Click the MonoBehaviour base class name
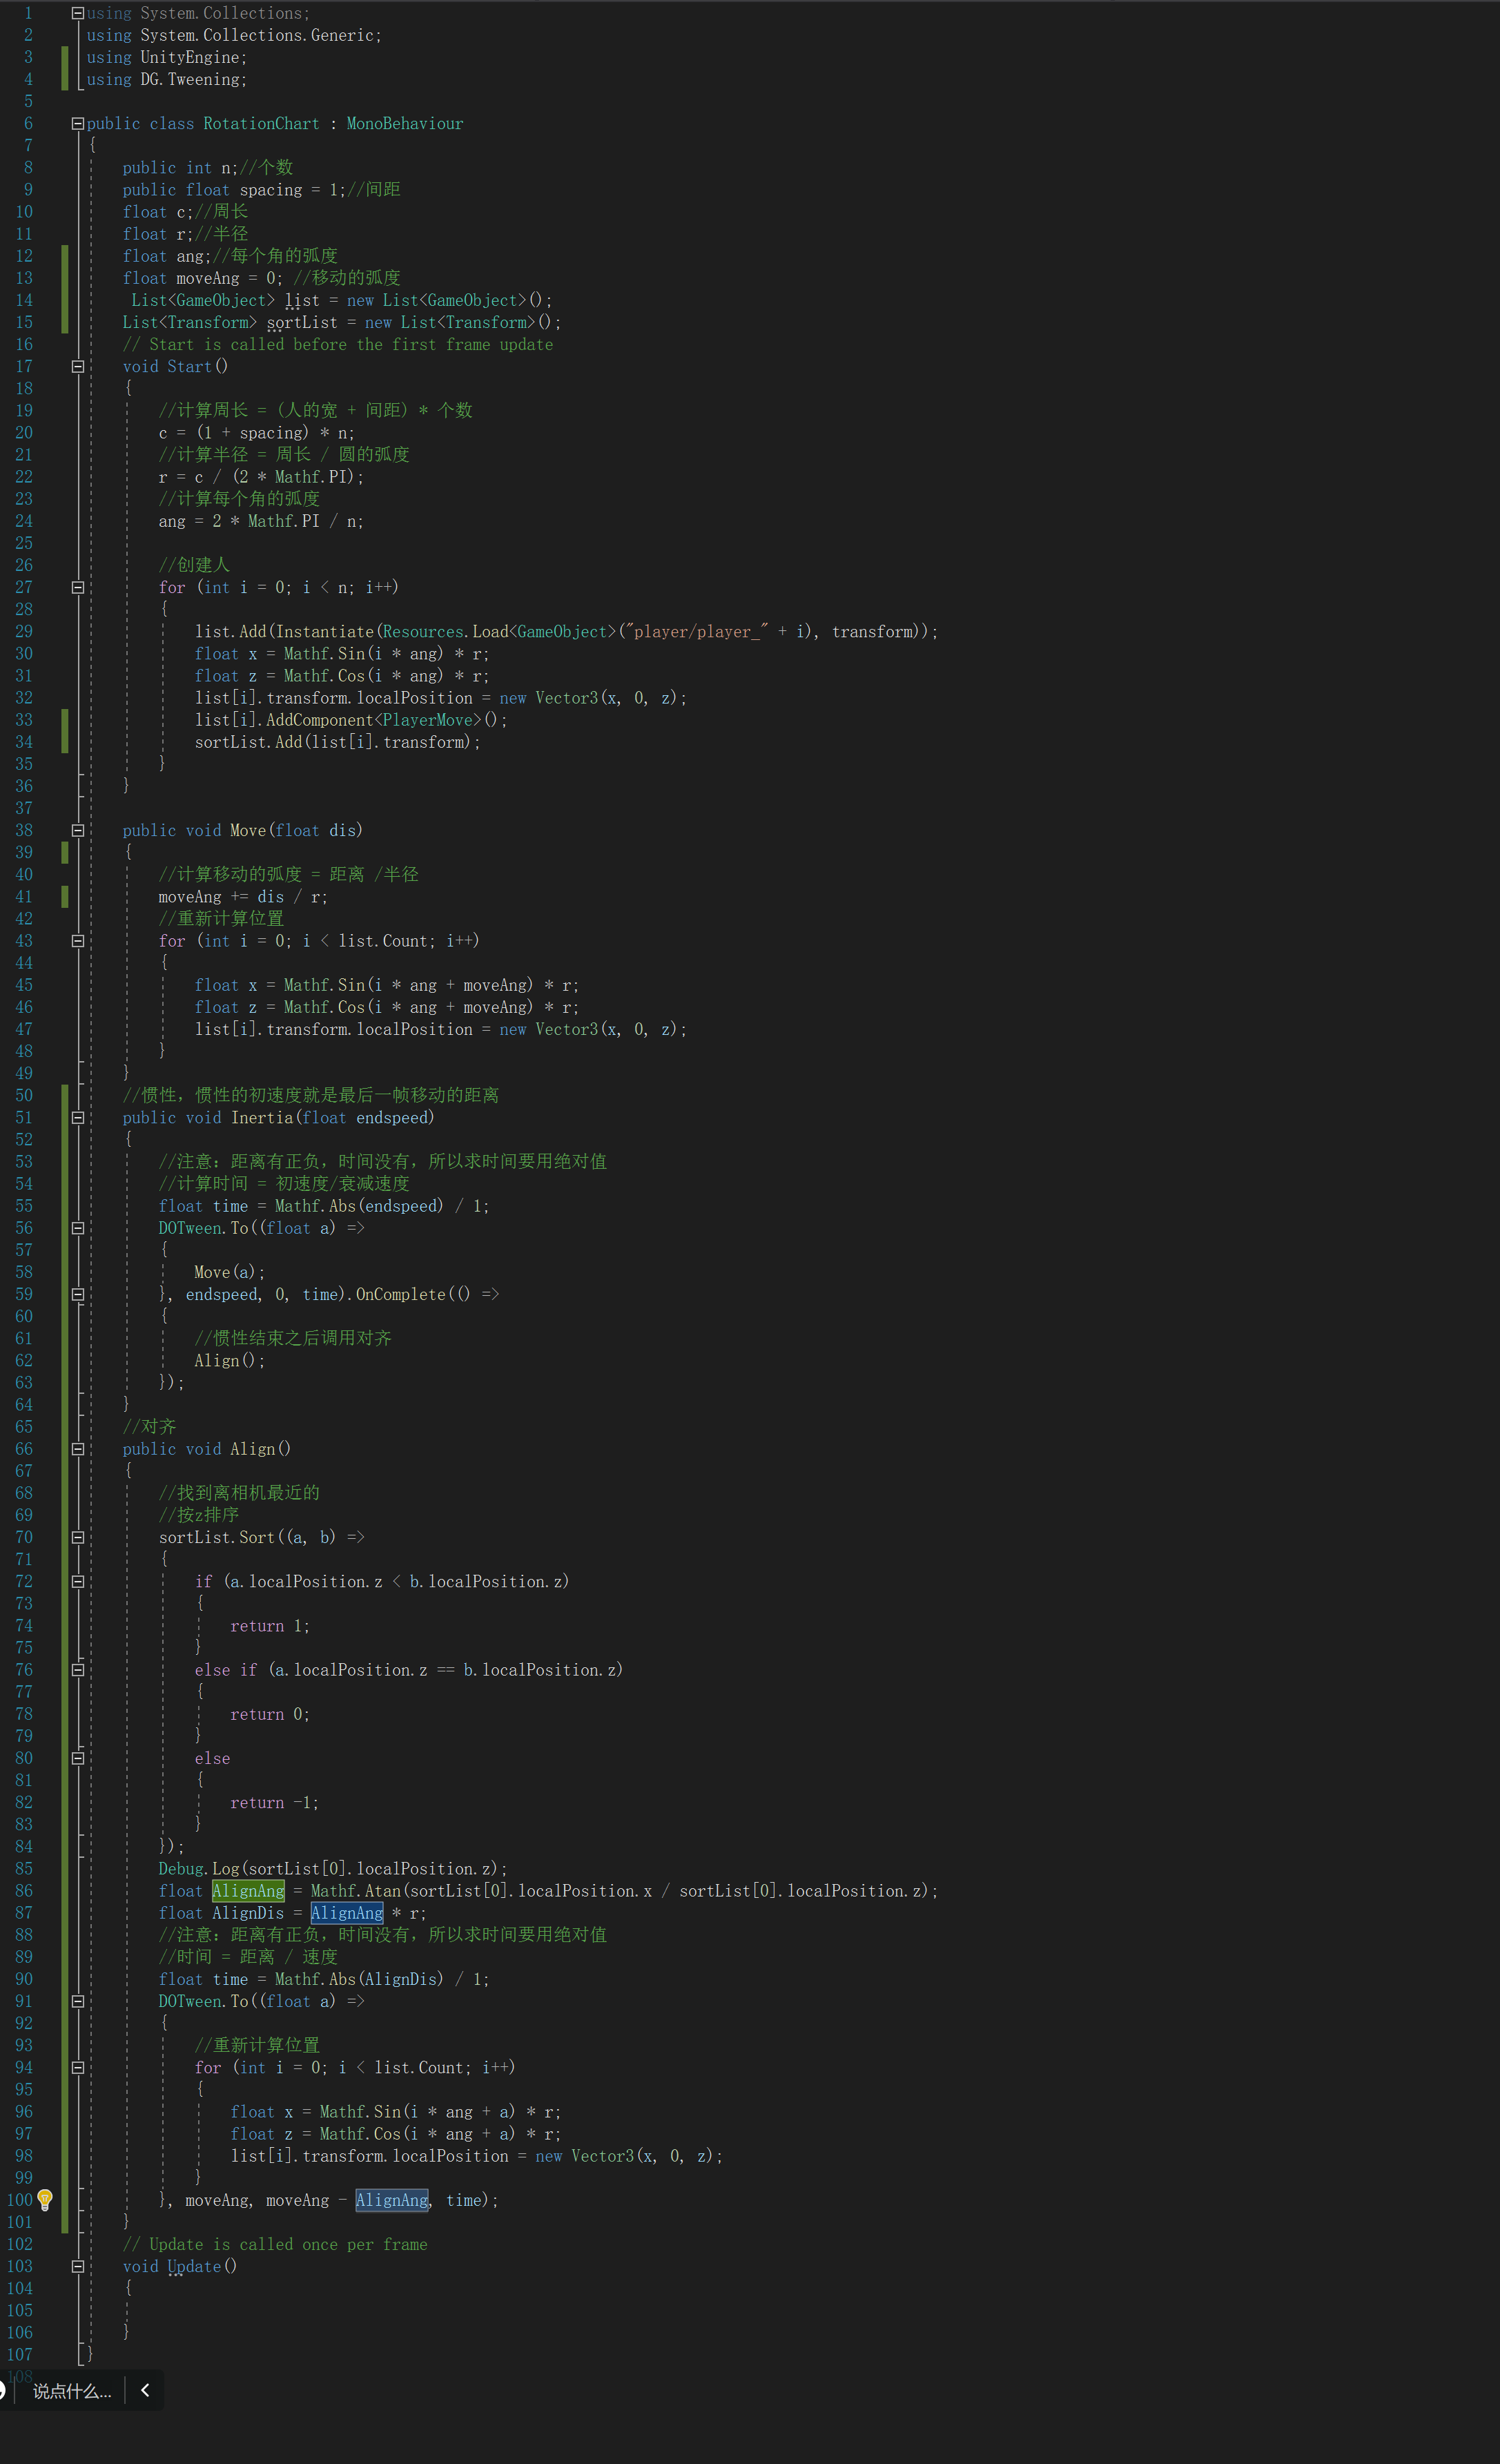 click(x=404, y=124)
